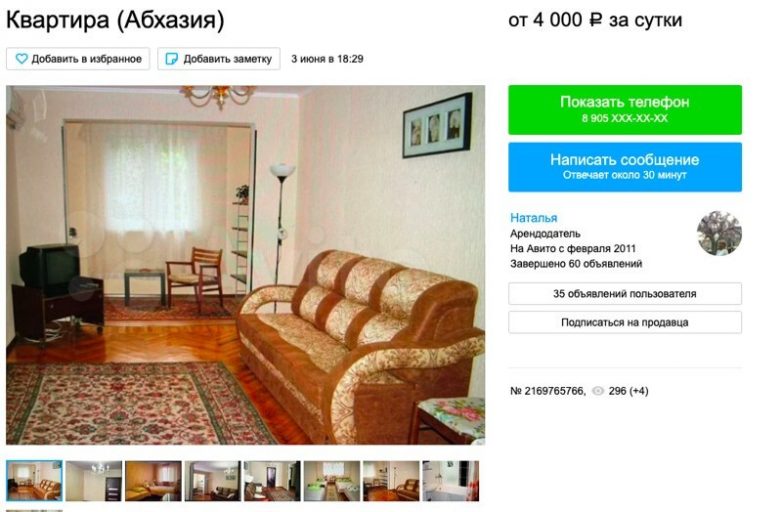Show the phone number 8 905
This screenshot has height=512, width=782.
pyautogui.click(x=625, y=110)
